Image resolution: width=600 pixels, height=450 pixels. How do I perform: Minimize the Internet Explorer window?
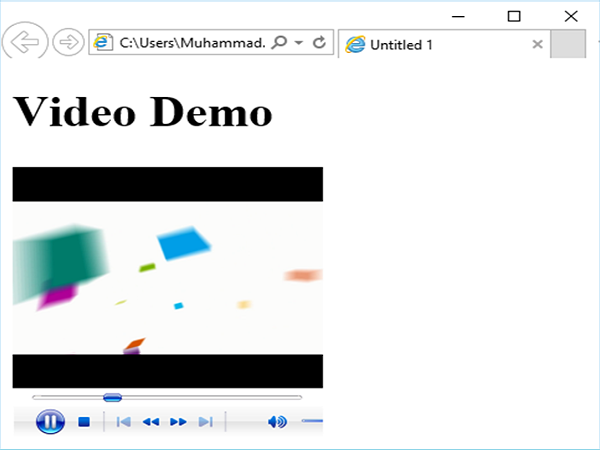point(458,16)
